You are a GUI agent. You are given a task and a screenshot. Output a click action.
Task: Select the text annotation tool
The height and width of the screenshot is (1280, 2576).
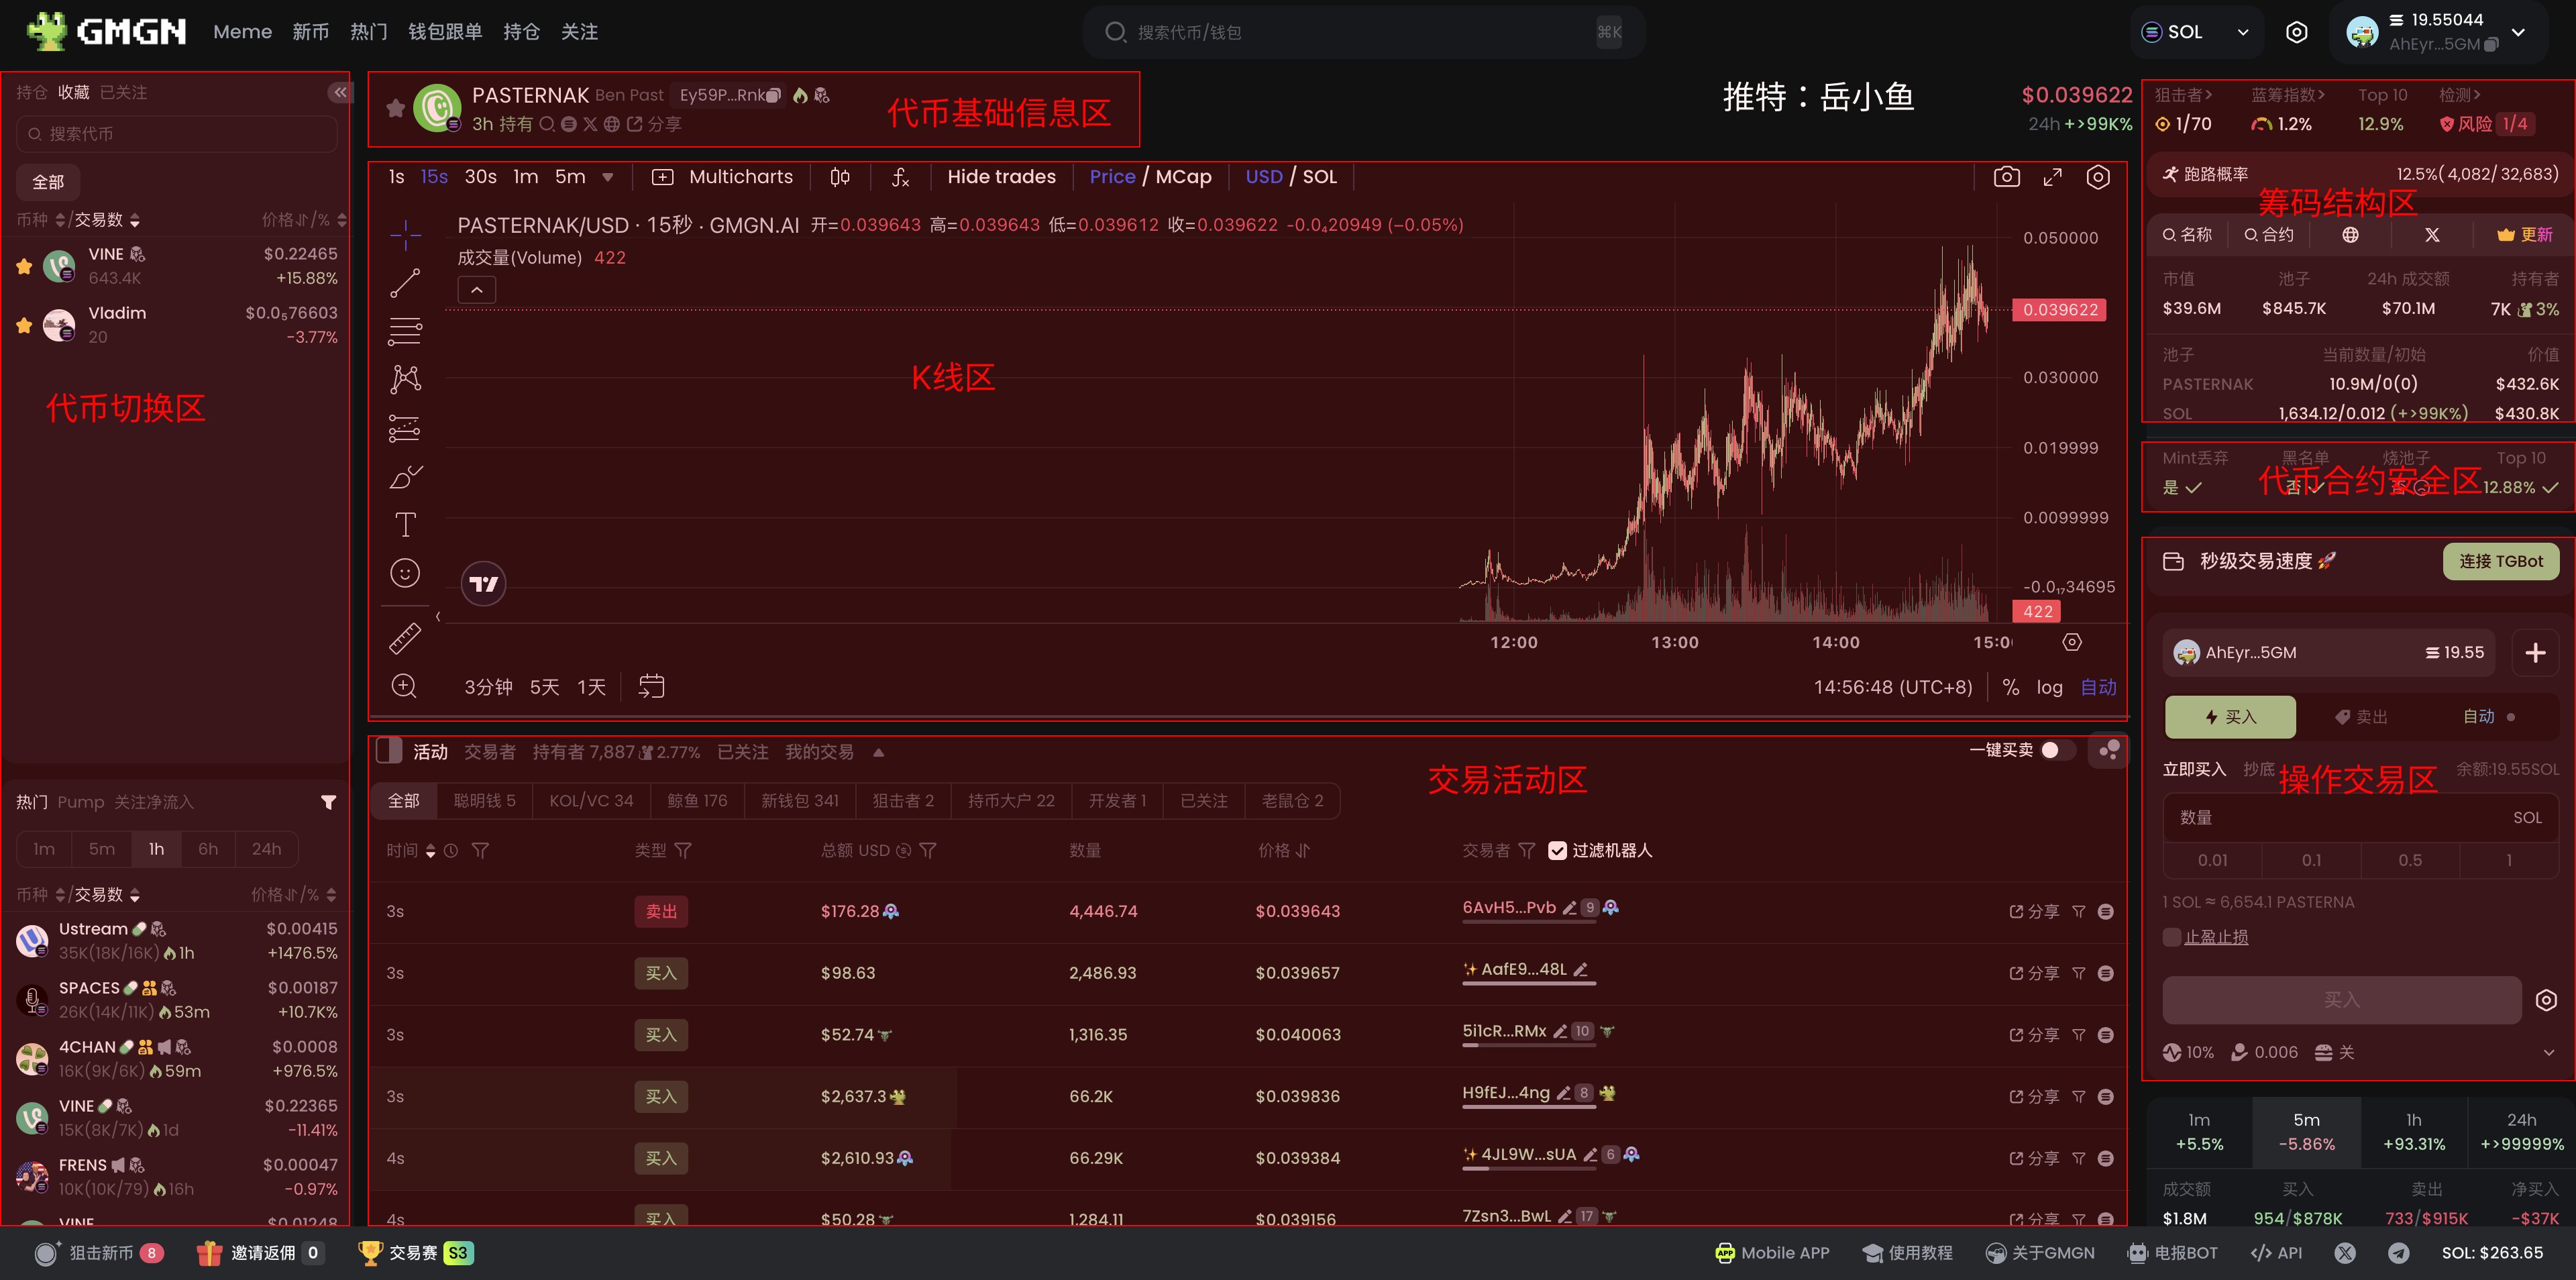[404, 524]
